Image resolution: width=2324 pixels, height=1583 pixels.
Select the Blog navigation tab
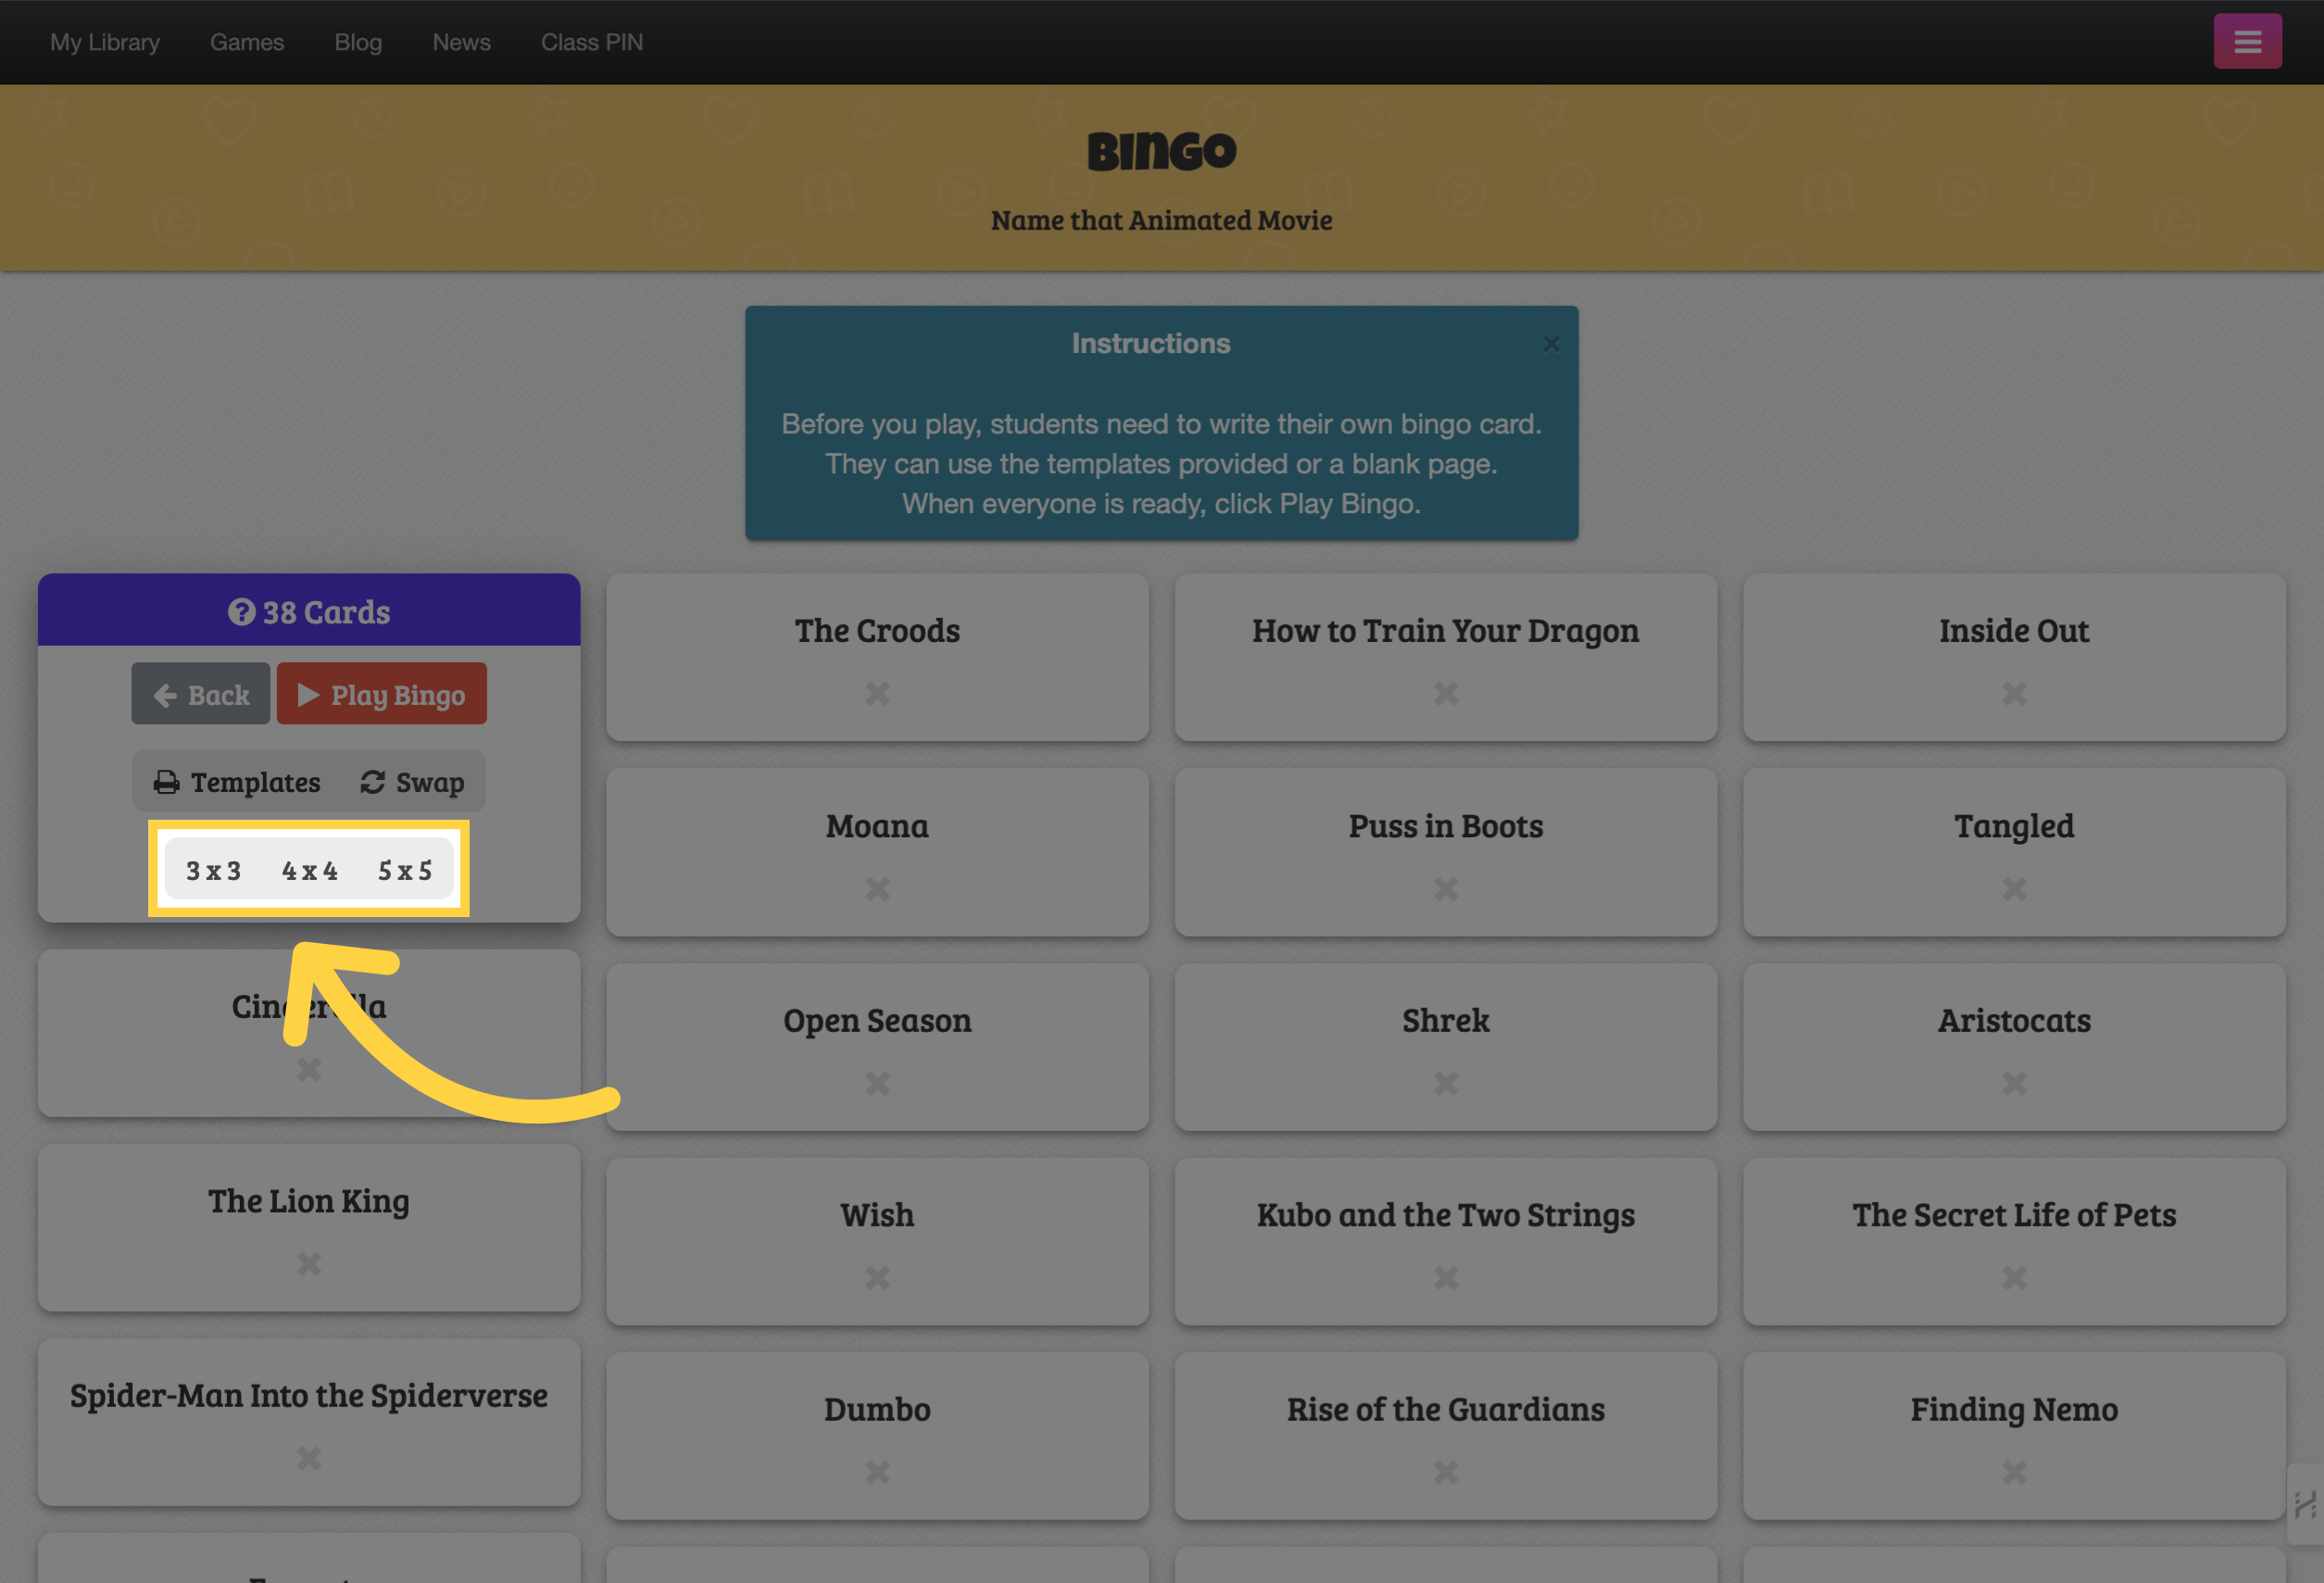pyautogui.click(x=358, y=41)
